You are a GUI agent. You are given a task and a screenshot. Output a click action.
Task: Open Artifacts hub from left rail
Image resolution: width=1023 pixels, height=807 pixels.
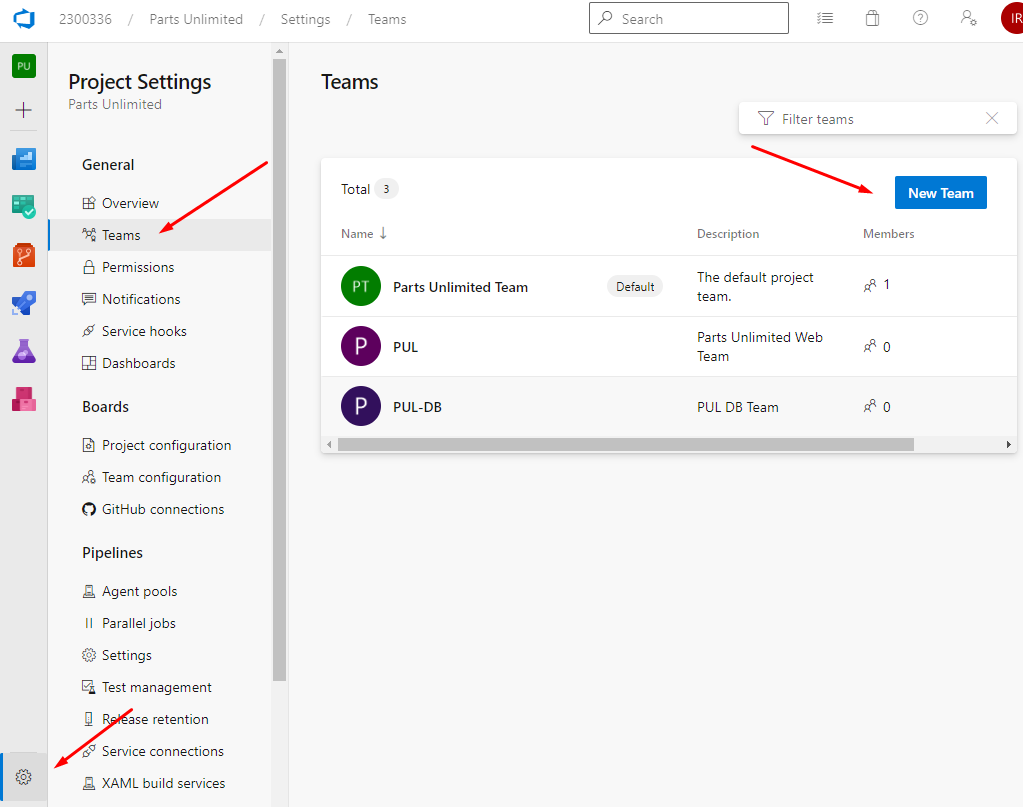[24, 399]
